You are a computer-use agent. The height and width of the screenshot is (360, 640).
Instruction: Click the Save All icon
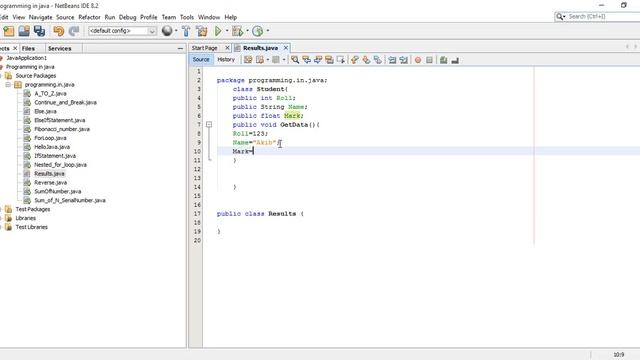click(40, 31)
